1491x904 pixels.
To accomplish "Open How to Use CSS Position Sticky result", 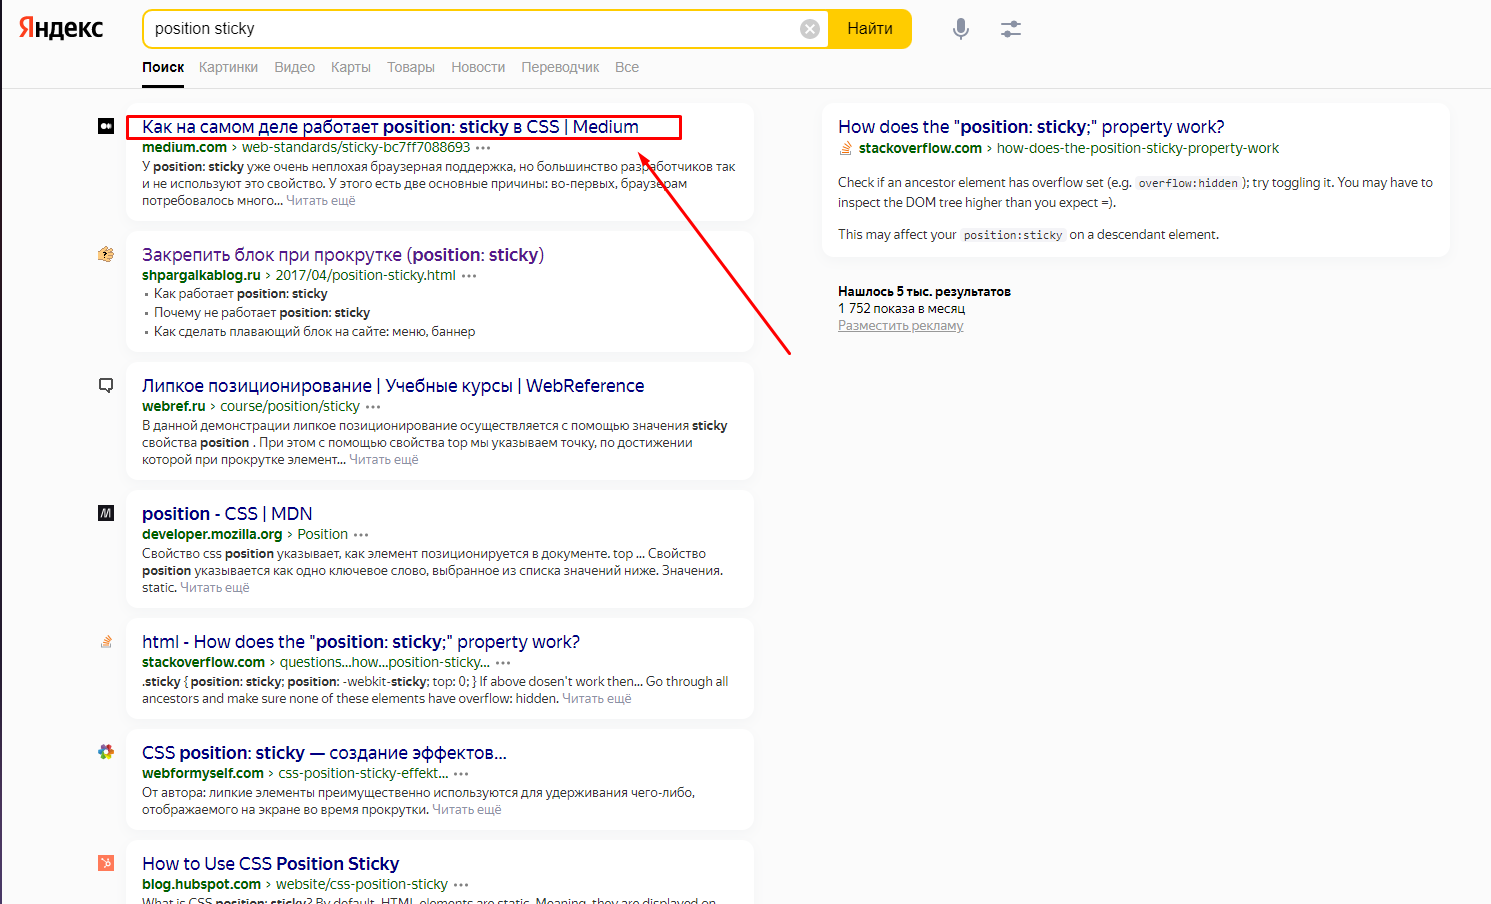I will coord(271,864).
